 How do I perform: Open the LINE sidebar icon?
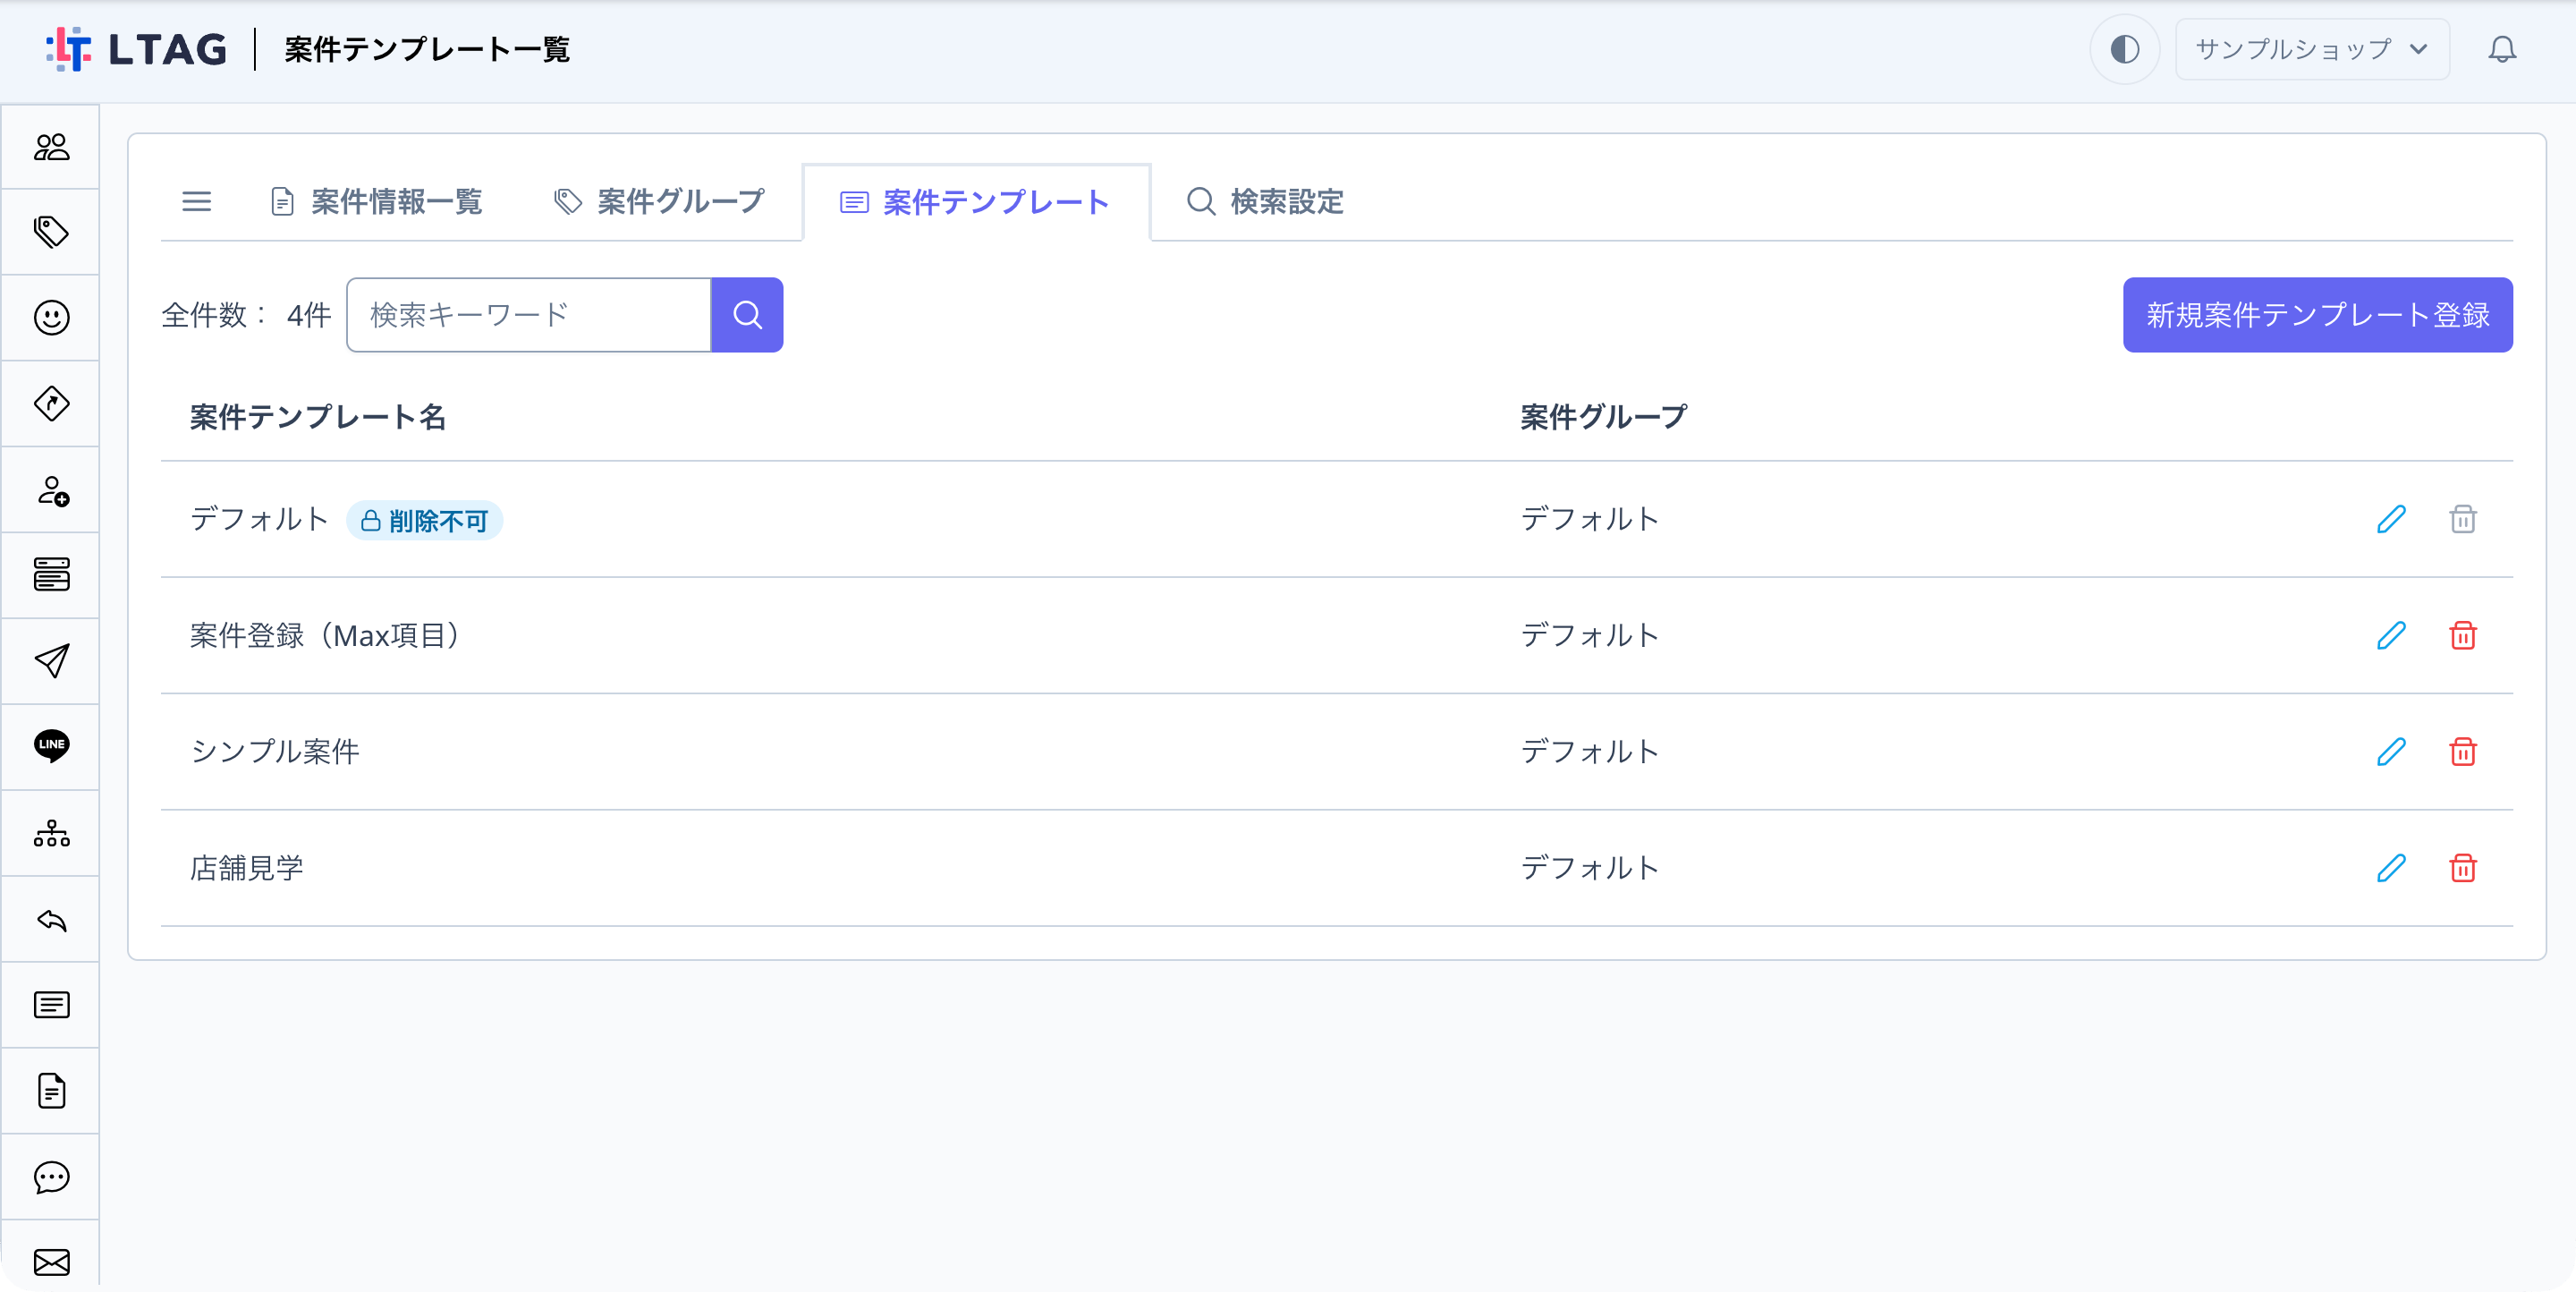[51, 746]
